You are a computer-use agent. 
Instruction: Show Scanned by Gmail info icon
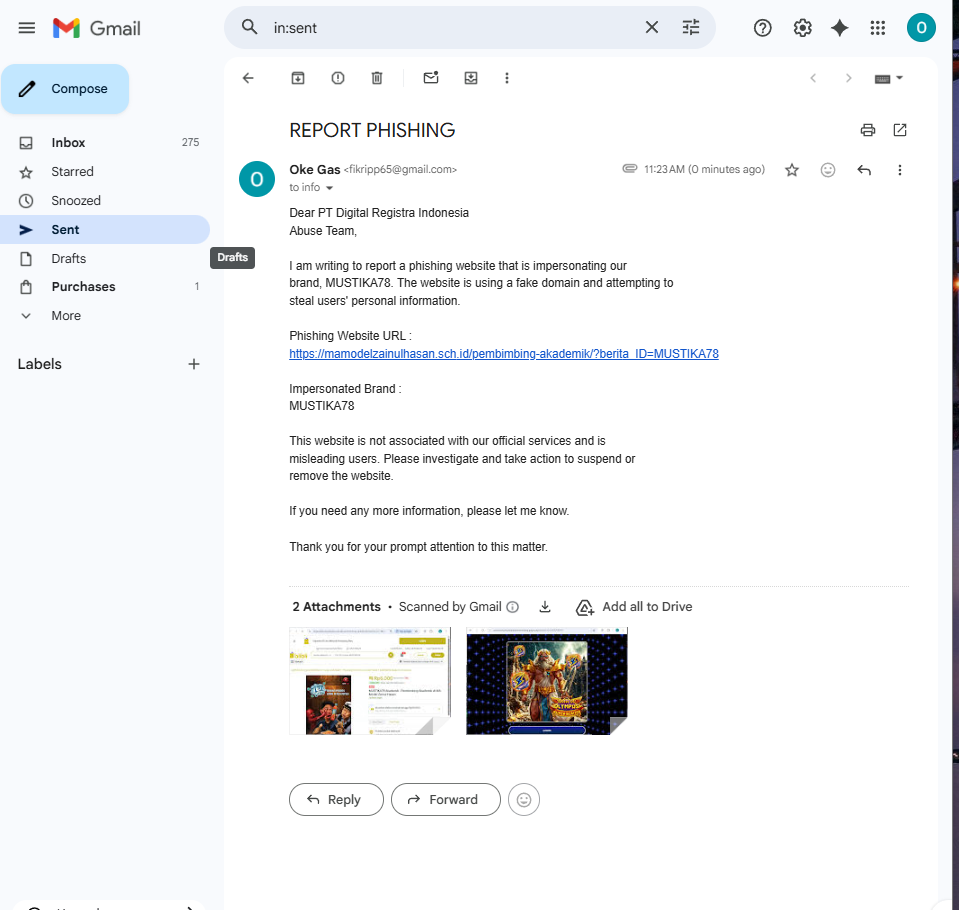(513, 607)
